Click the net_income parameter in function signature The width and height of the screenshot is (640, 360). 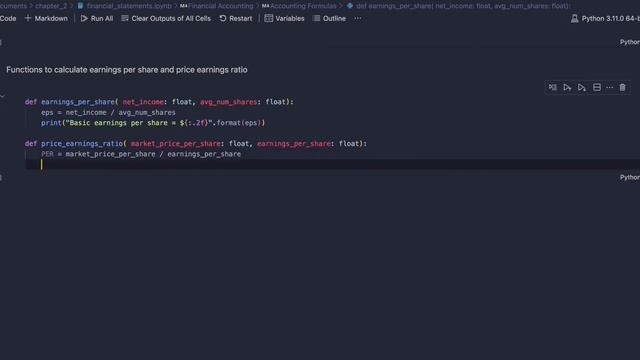(x=143, y=102)
